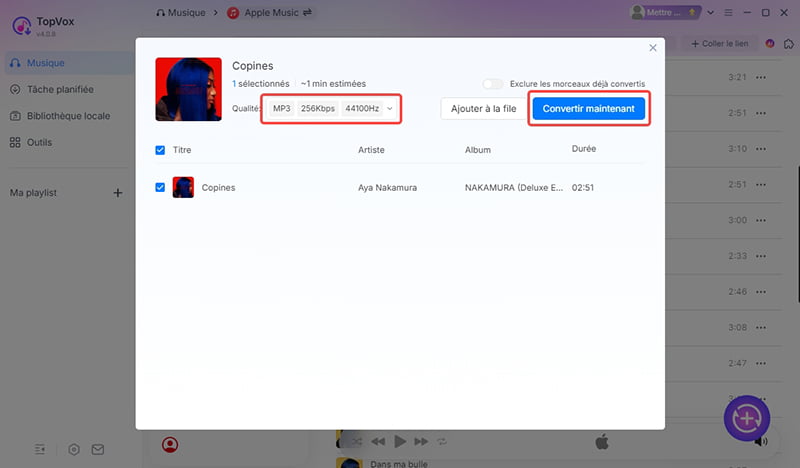Click the mail feedback icon
The image size is (800, 468).
tap(98, 450)
